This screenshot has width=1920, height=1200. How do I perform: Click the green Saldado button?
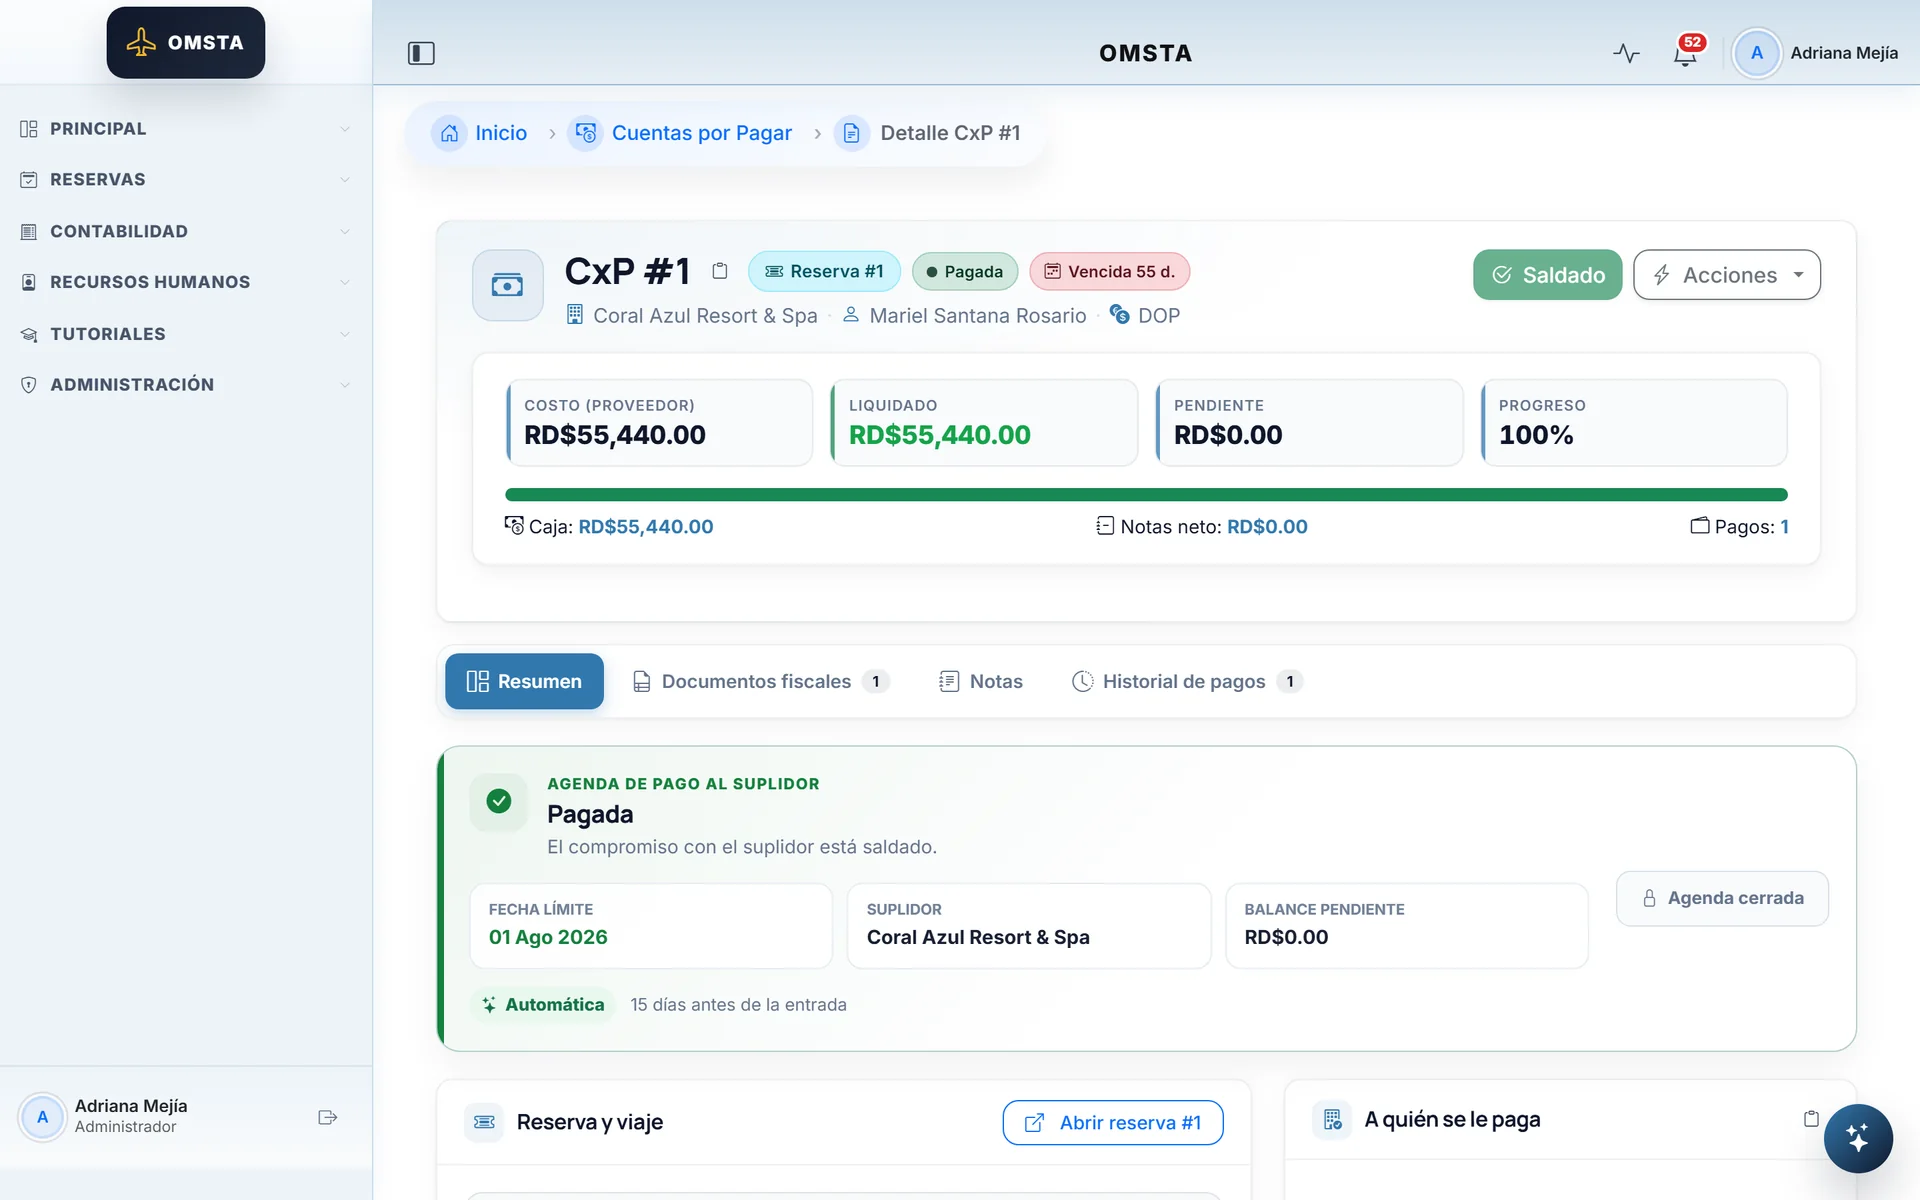pos(1547,275)
